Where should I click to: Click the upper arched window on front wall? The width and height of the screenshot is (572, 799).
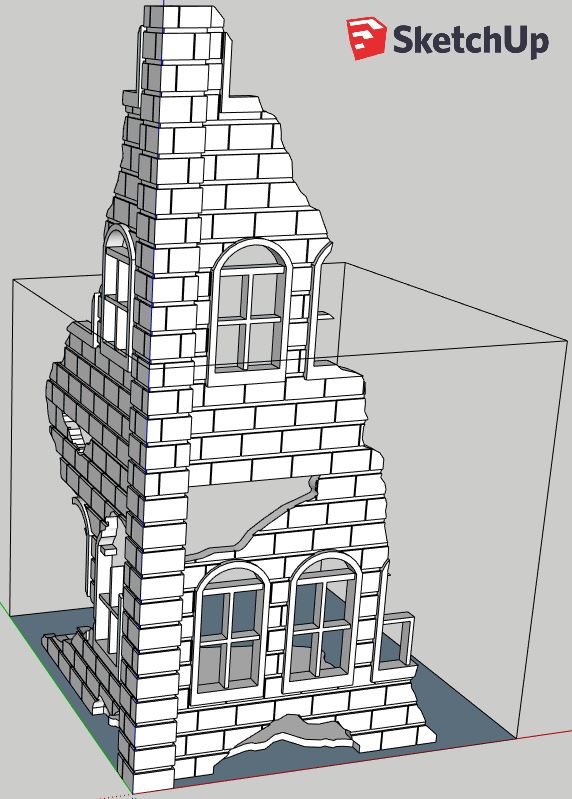[250, 310]
